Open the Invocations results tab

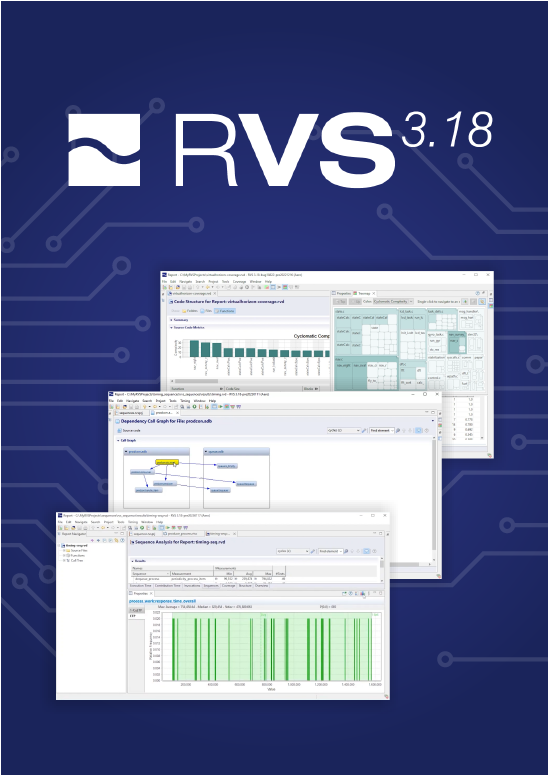(192, 585)
